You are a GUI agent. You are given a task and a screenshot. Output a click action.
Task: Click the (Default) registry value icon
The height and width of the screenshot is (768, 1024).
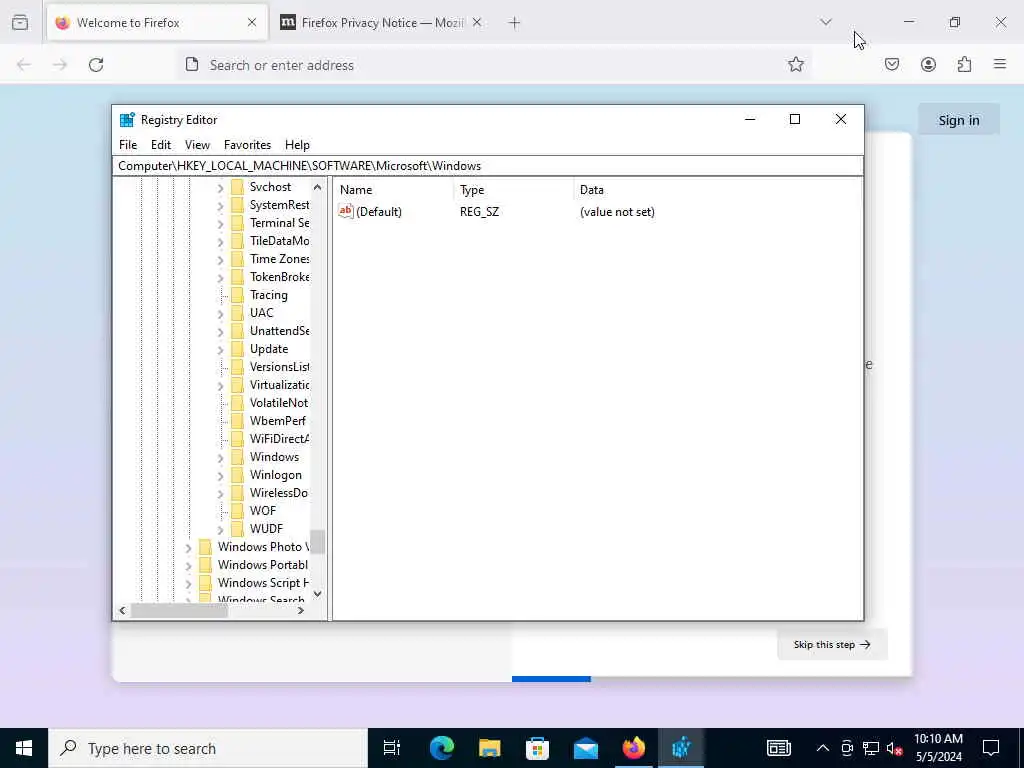pyautogui.click(x=345, y=211)
